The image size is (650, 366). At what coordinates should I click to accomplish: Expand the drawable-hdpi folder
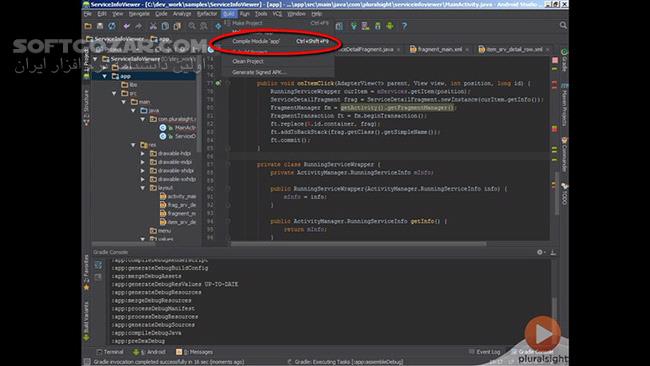(x=143, y=153)
